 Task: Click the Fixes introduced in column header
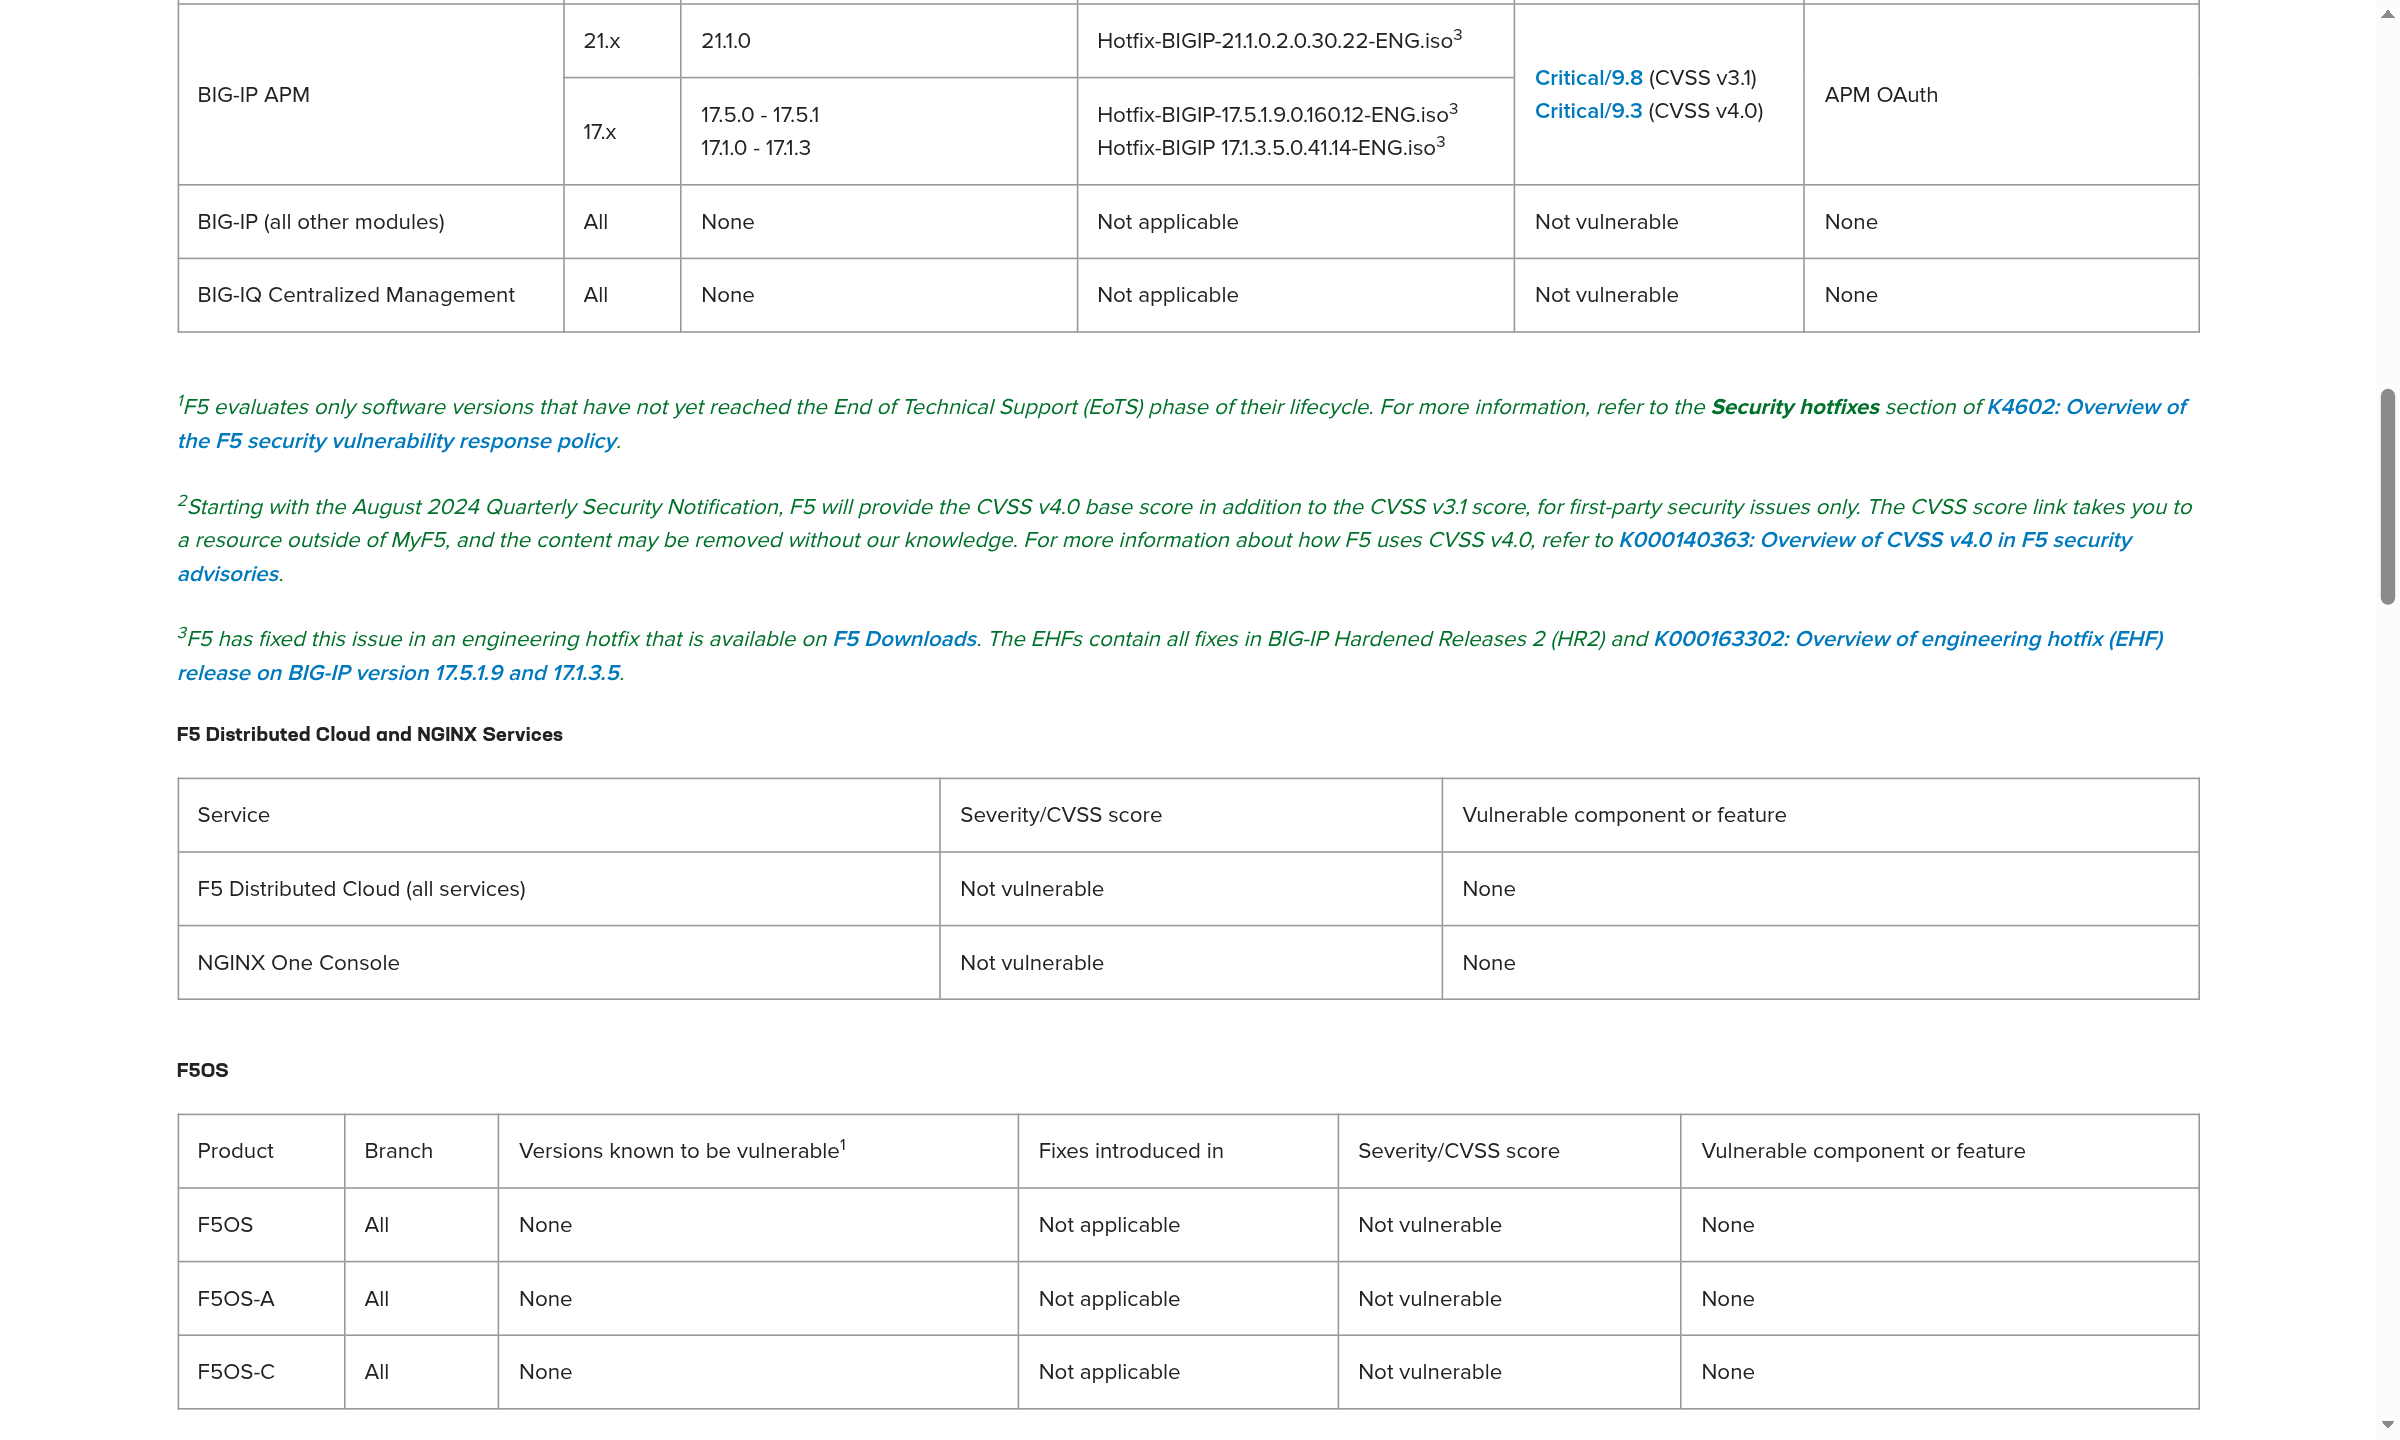(x=1178, y=1151)
